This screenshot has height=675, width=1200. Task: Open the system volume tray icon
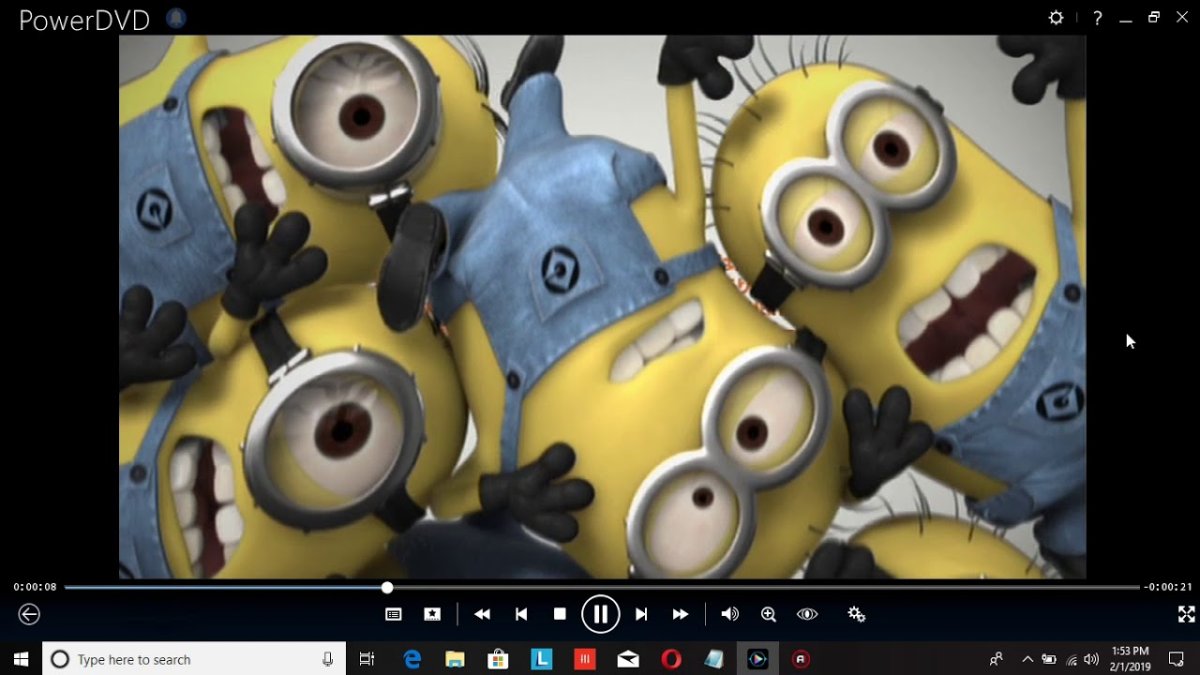point(1093,659)
